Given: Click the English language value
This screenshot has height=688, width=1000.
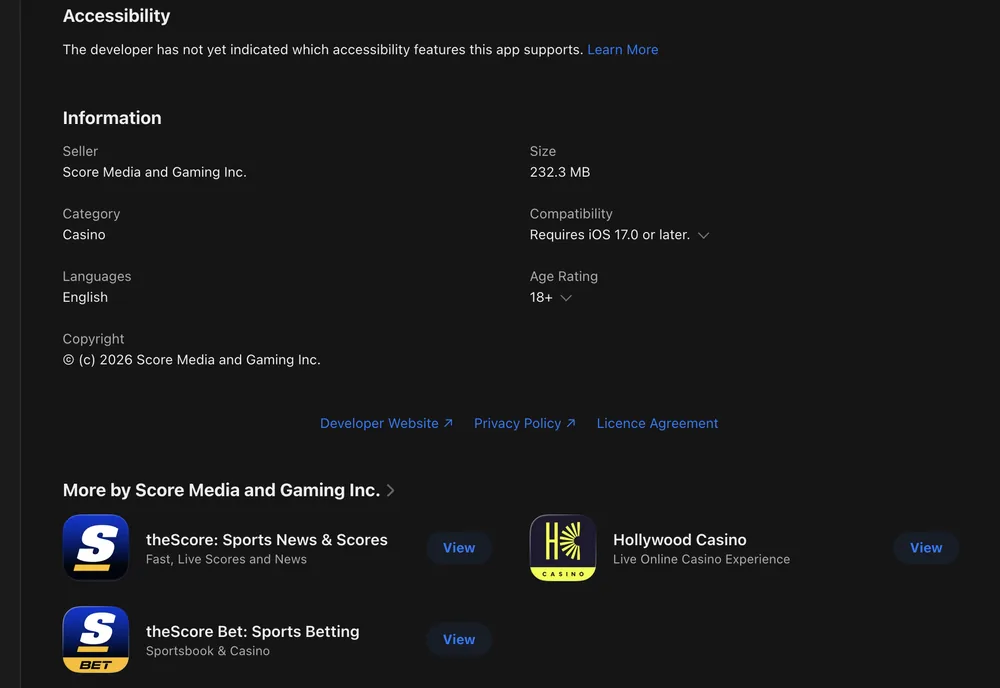Looking at the screenshot, I should tap(85, 297).
